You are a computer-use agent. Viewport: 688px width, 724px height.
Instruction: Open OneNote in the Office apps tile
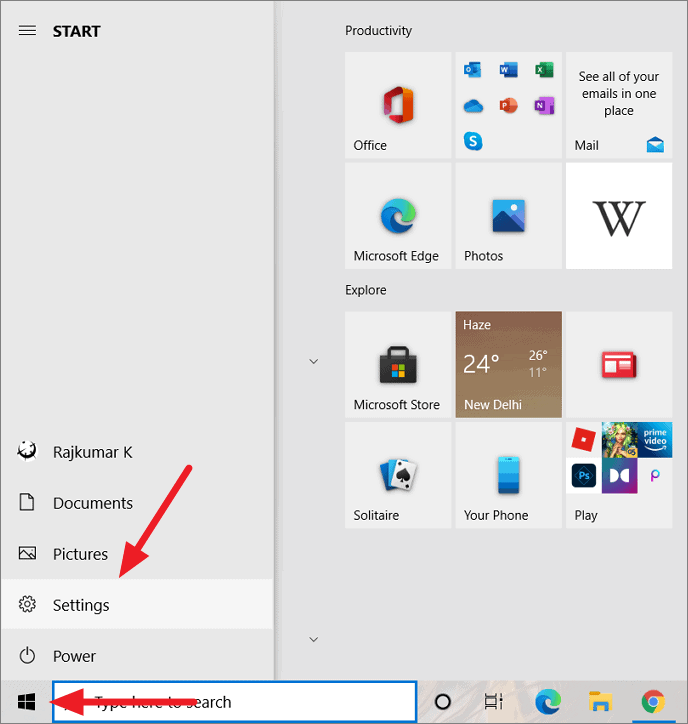pyautogui.click(x=544, y=106)
